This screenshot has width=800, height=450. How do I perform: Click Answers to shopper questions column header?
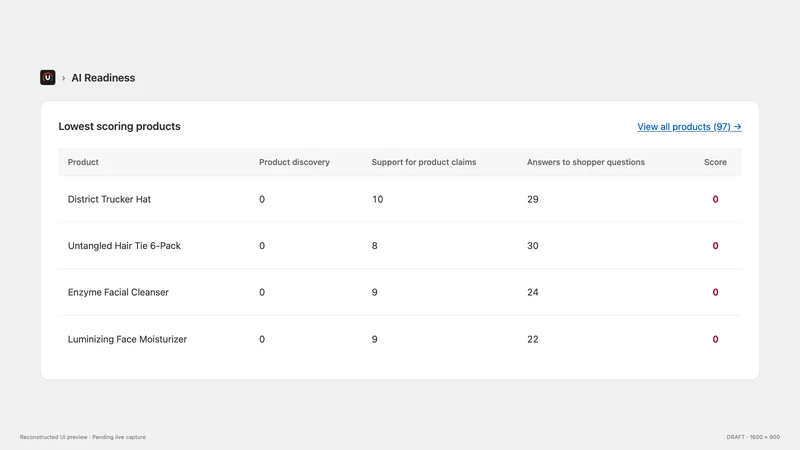pyautogui.click(x=586, y=162)
